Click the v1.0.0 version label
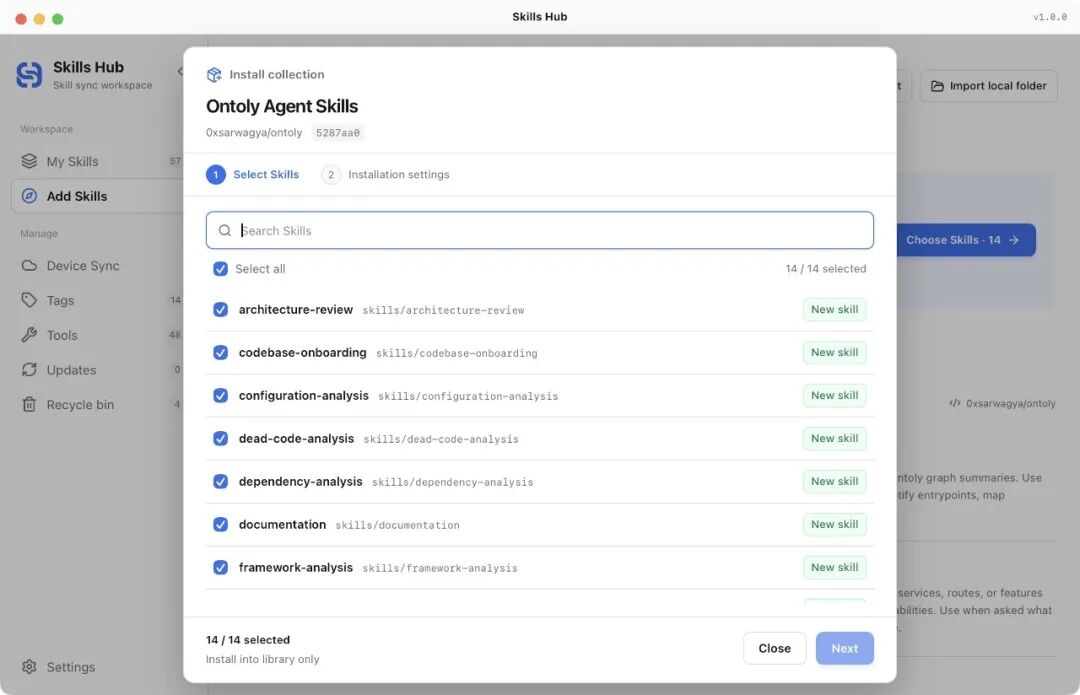Image resolution: width=1080 pixels, height=695 pixels. 1050,17
